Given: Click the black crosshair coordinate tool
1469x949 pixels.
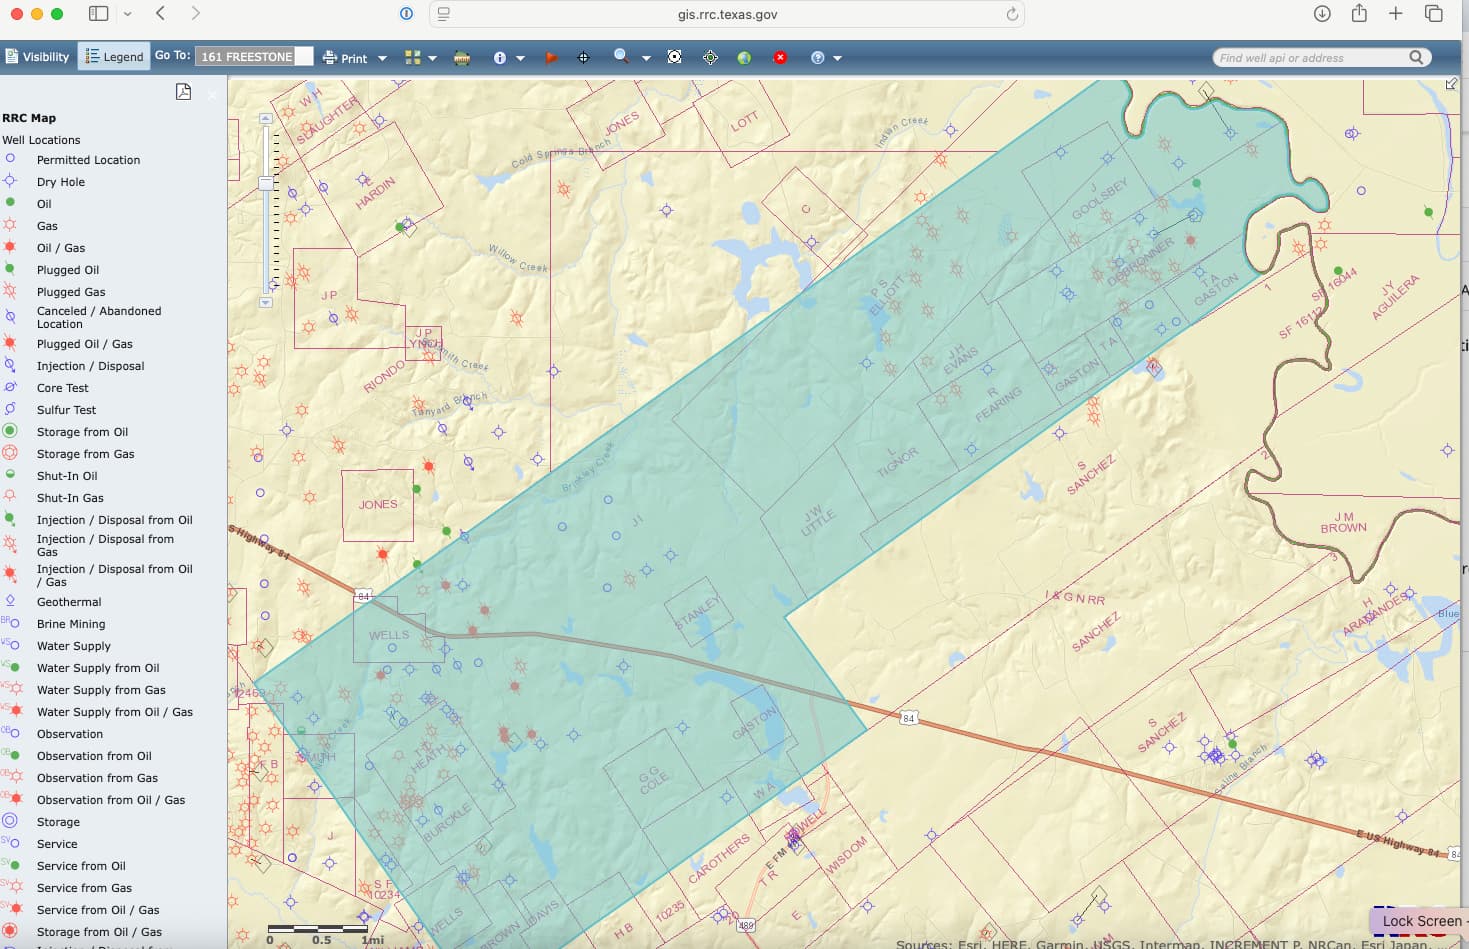Looking at the screenshot, I should pyautogui.click(x=584, y=58).
